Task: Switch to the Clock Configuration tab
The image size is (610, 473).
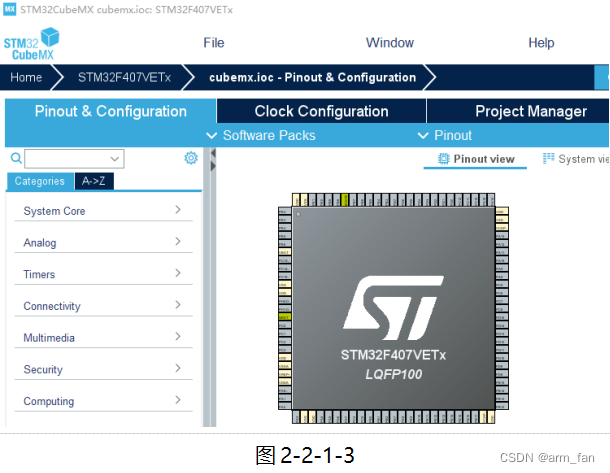Action: point(321,111)
